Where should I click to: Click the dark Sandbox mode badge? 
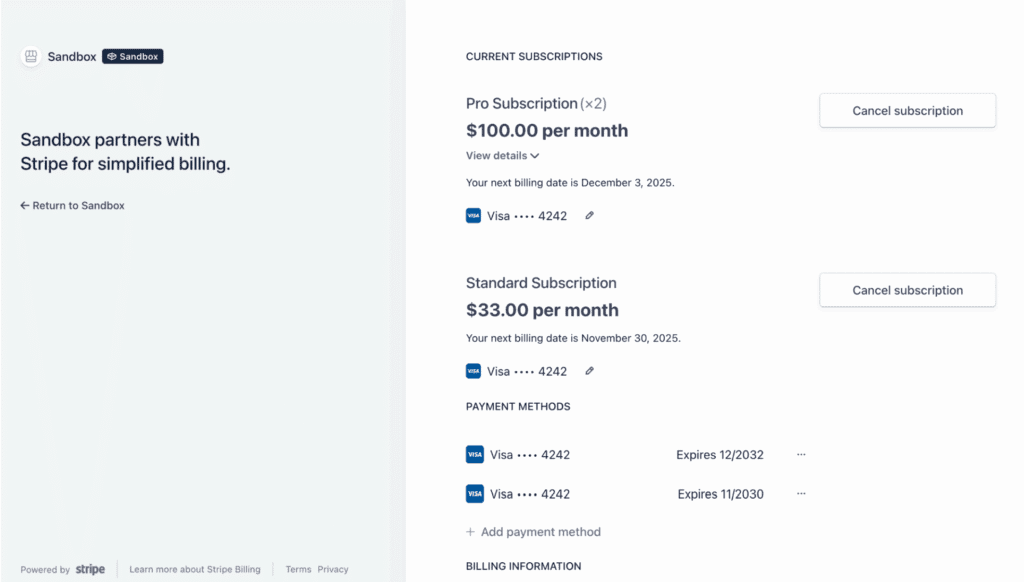tap(132, 57)
